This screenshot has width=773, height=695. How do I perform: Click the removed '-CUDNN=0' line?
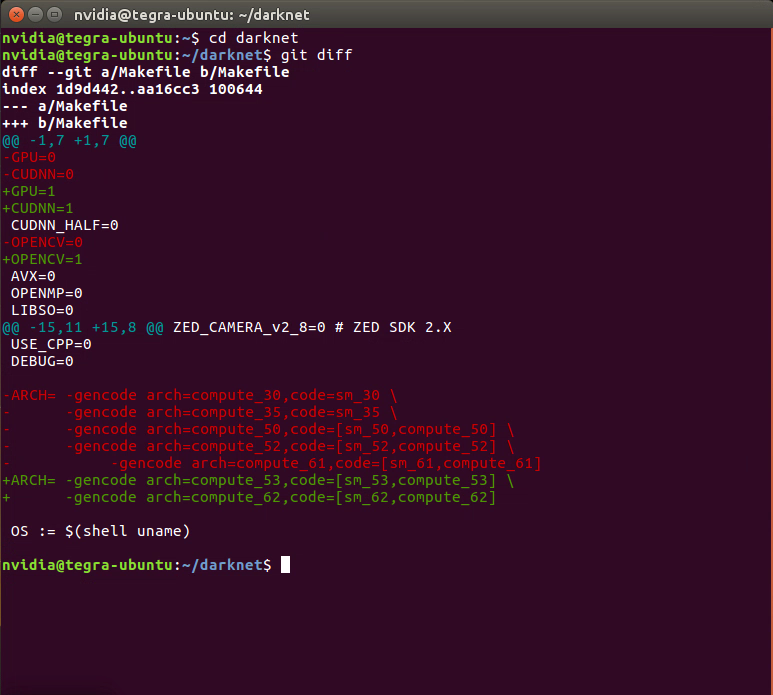(x=38, y=174)
